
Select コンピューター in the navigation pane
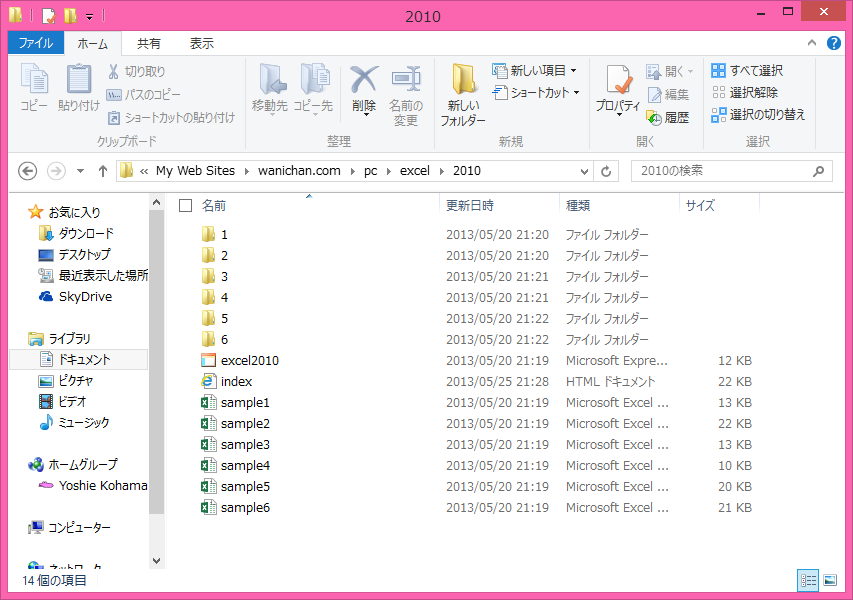tap(70, 528)
